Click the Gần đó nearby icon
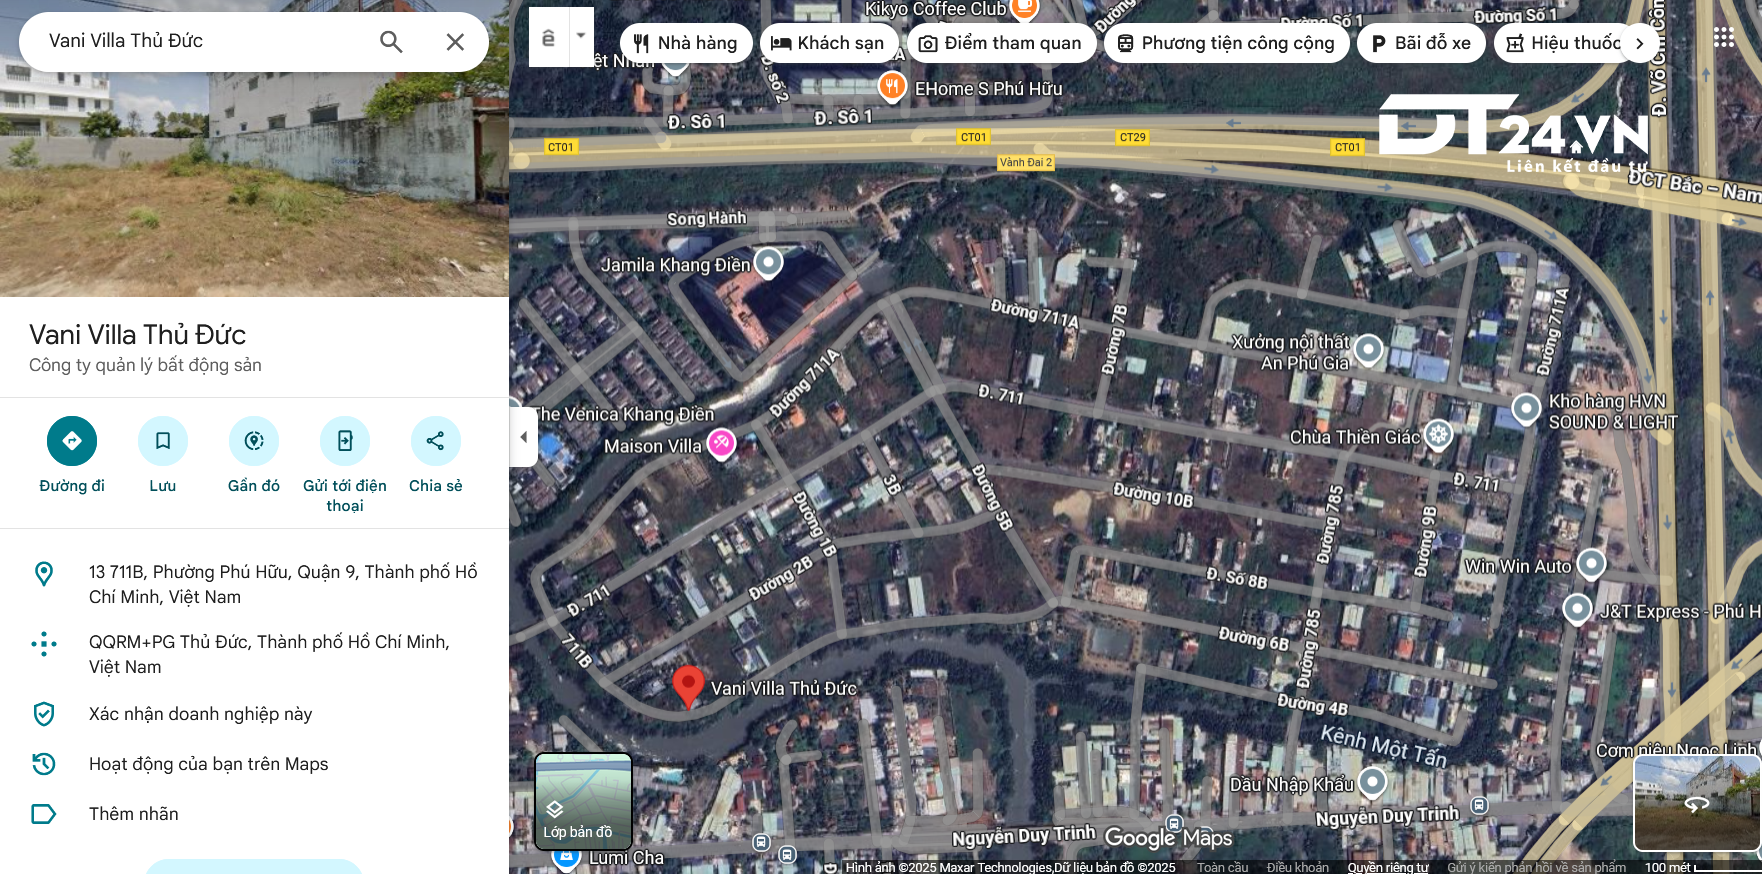The width and height of the screenshot is (1762, 874). coord(254,441)
